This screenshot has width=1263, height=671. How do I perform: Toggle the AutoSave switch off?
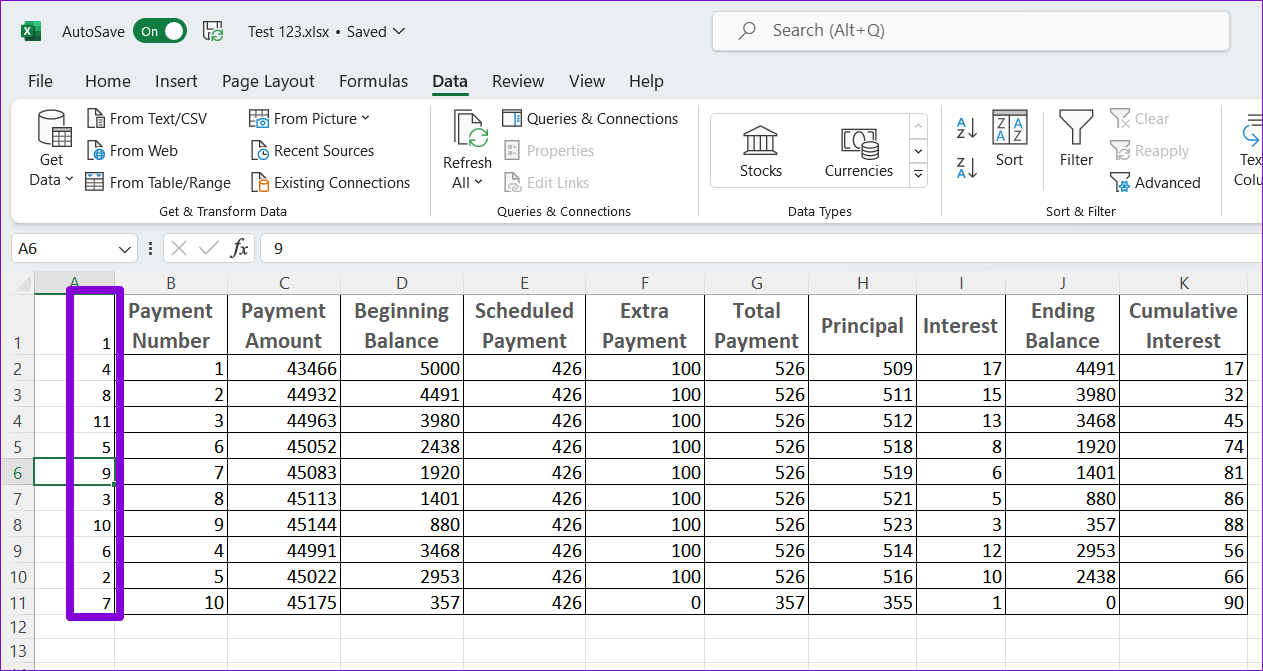[160, 31]
